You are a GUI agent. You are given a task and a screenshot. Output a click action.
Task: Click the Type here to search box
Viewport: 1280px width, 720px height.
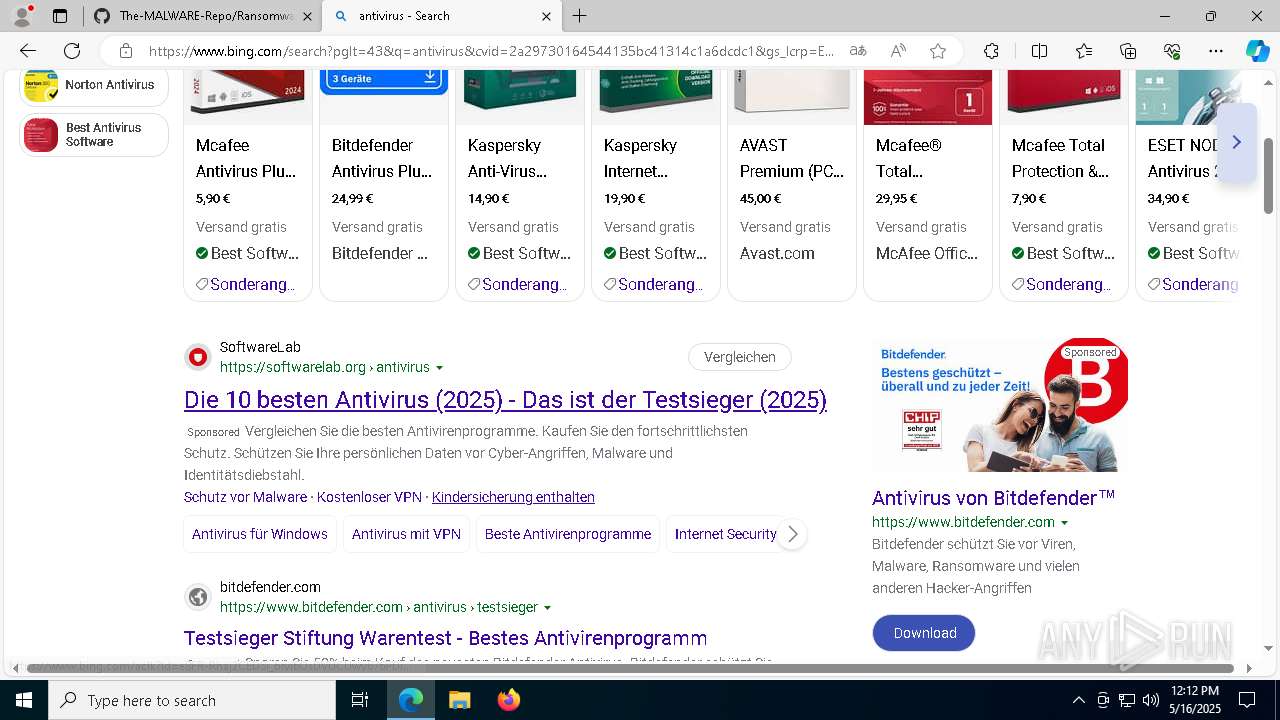click(192, 700)
